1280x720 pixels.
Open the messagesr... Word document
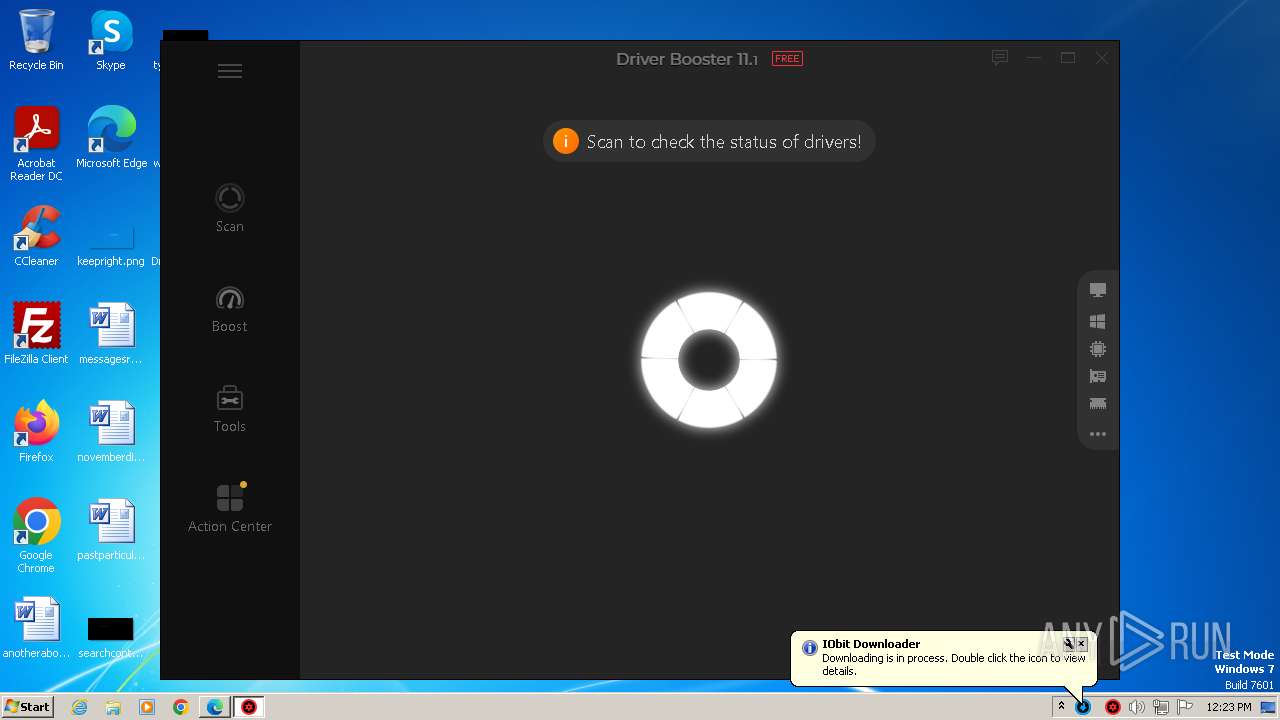(110, 334)
